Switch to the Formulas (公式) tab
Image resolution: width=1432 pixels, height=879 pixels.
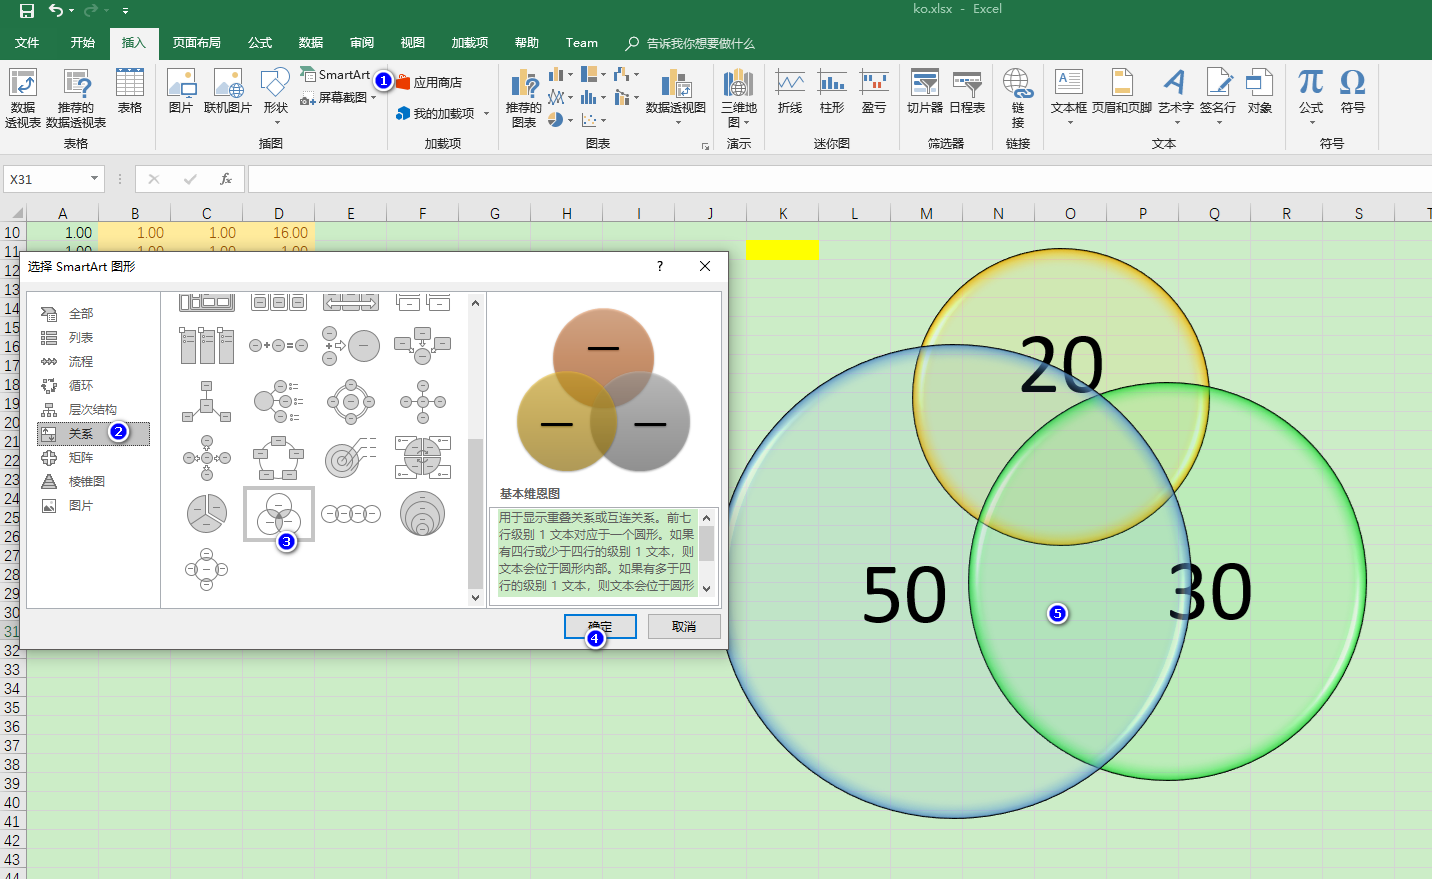click(260, 43)
